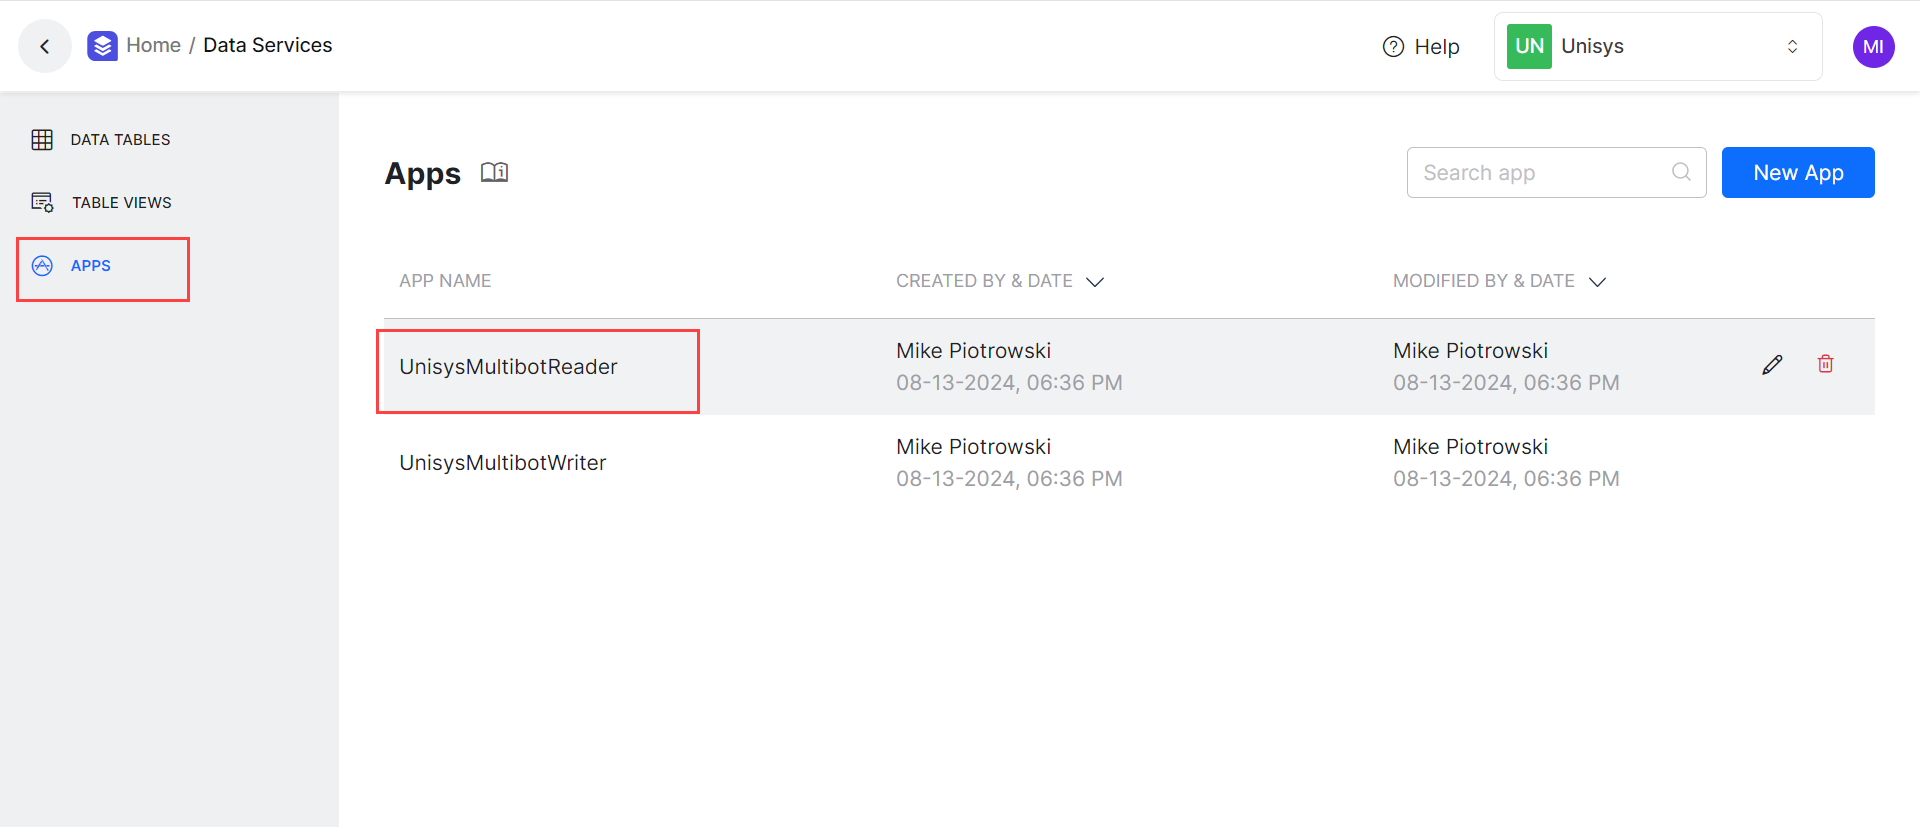Image resolution: width=1920 pixels, height=827 pixels.
Task: Click the Data Tables grid icon
Action: coord(42,140)
